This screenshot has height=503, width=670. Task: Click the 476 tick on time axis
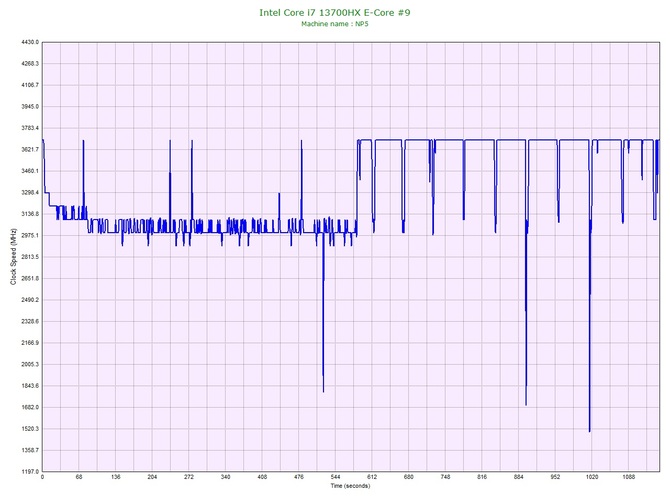tap(299, 477)
